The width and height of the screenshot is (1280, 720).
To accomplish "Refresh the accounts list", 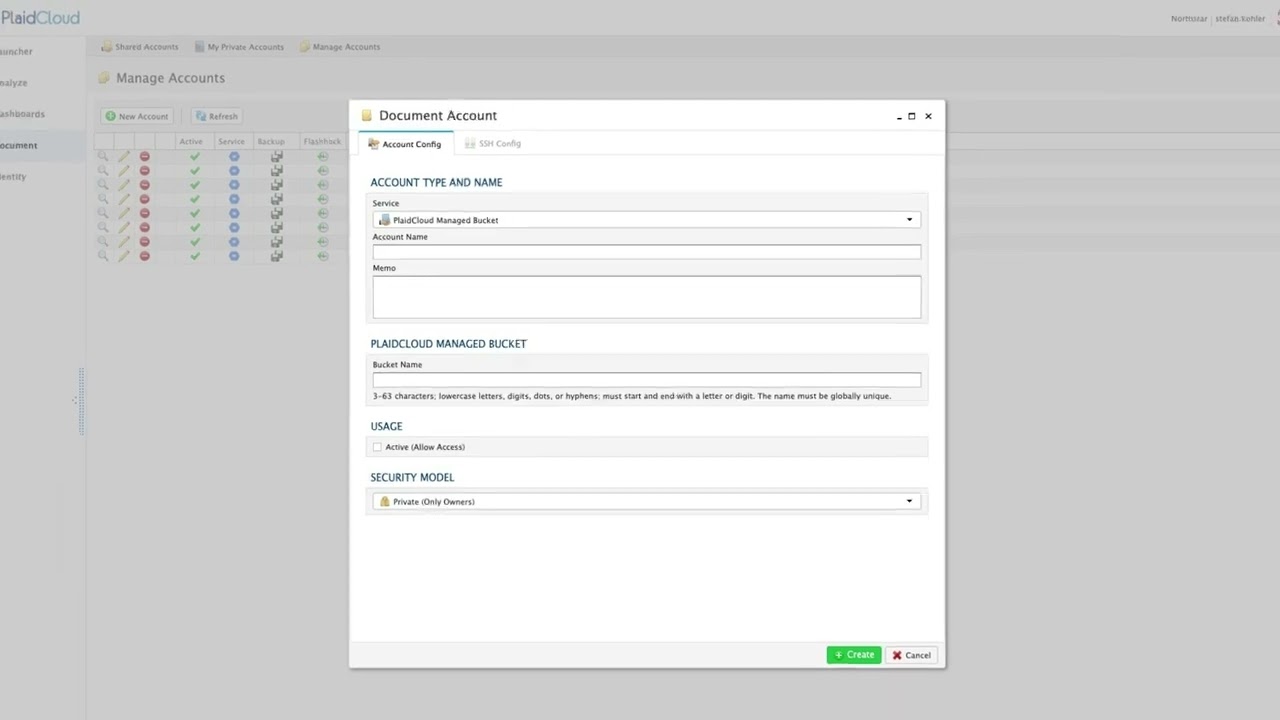I will tap(217, 116).
